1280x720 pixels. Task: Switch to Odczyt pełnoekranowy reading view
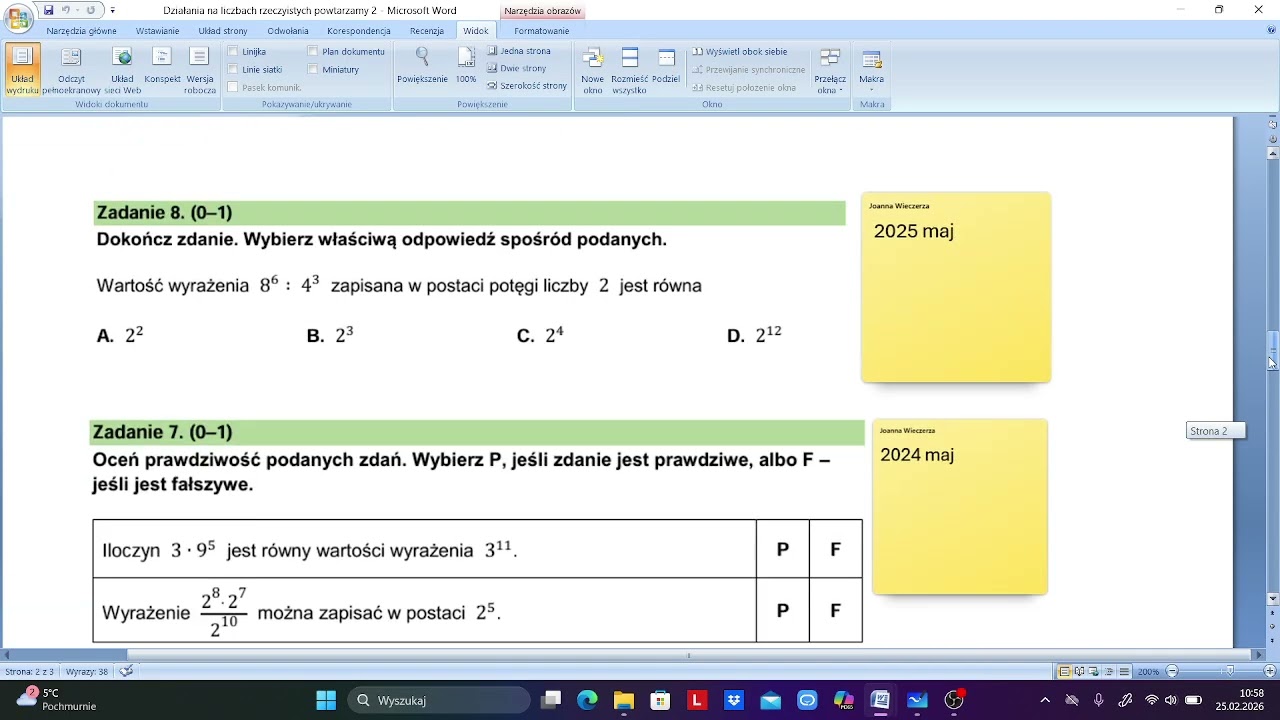point(71,70)
